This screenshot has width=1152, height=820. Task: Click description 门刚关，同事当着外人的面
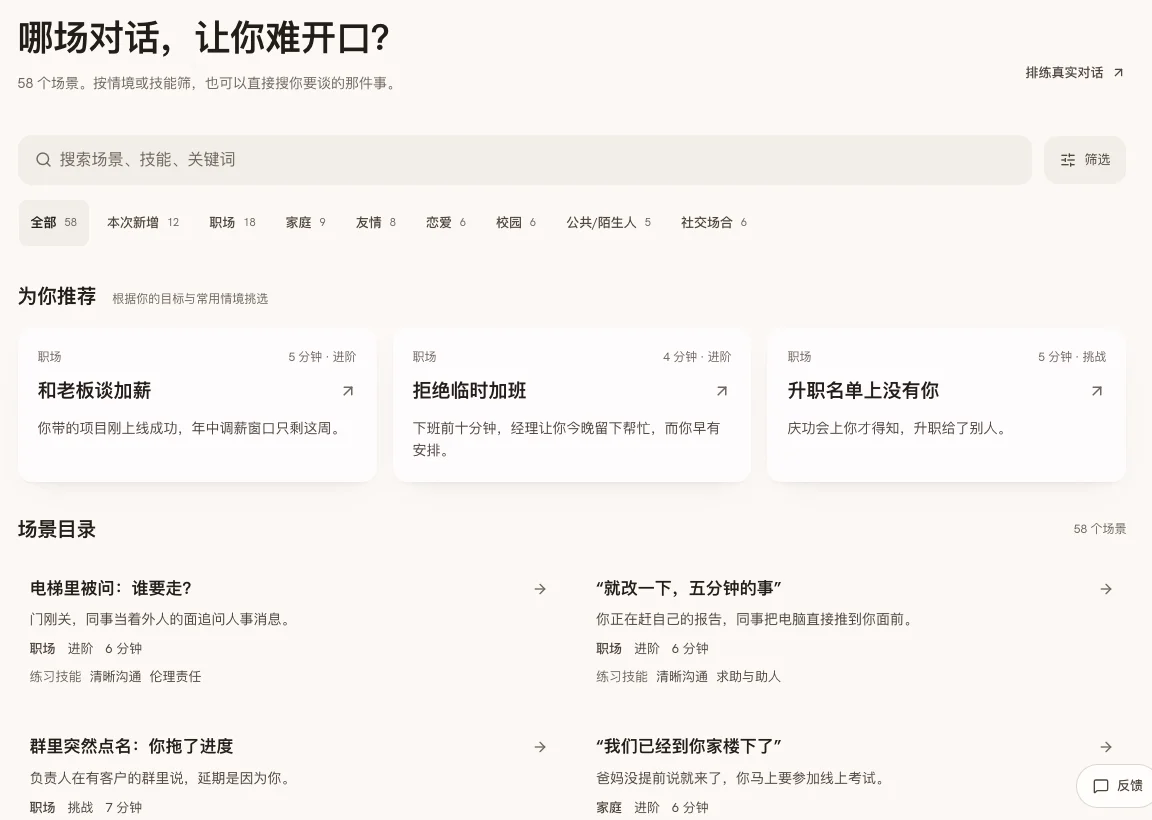(x=162, y=619)
